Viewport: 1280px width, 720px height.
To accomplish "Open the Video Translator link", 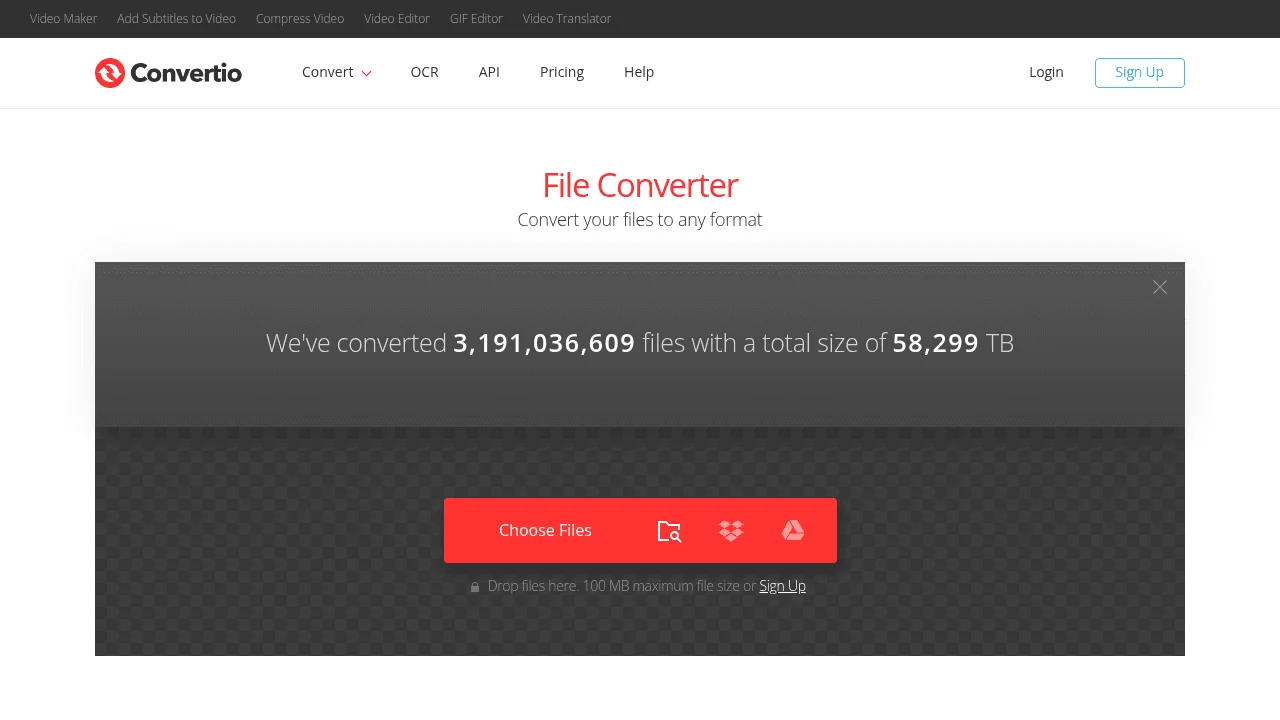I will click(x=567, y=19).
